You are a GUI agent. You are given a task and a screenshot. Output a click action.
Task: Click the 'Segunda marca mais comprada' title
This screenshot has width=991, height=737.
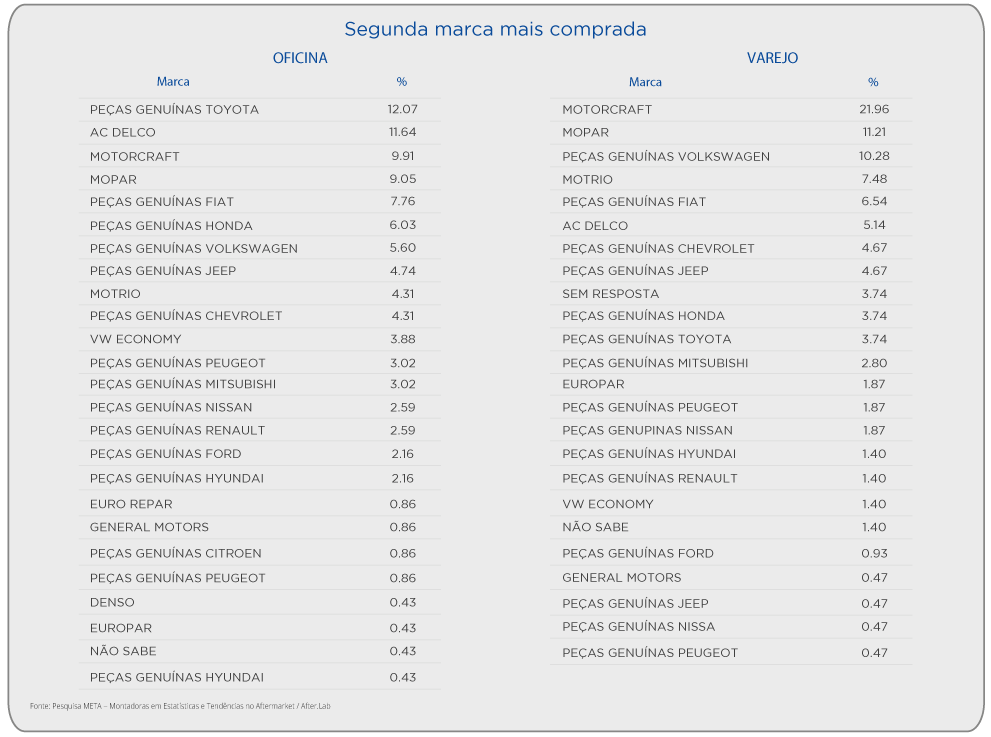tap(495, 29)
